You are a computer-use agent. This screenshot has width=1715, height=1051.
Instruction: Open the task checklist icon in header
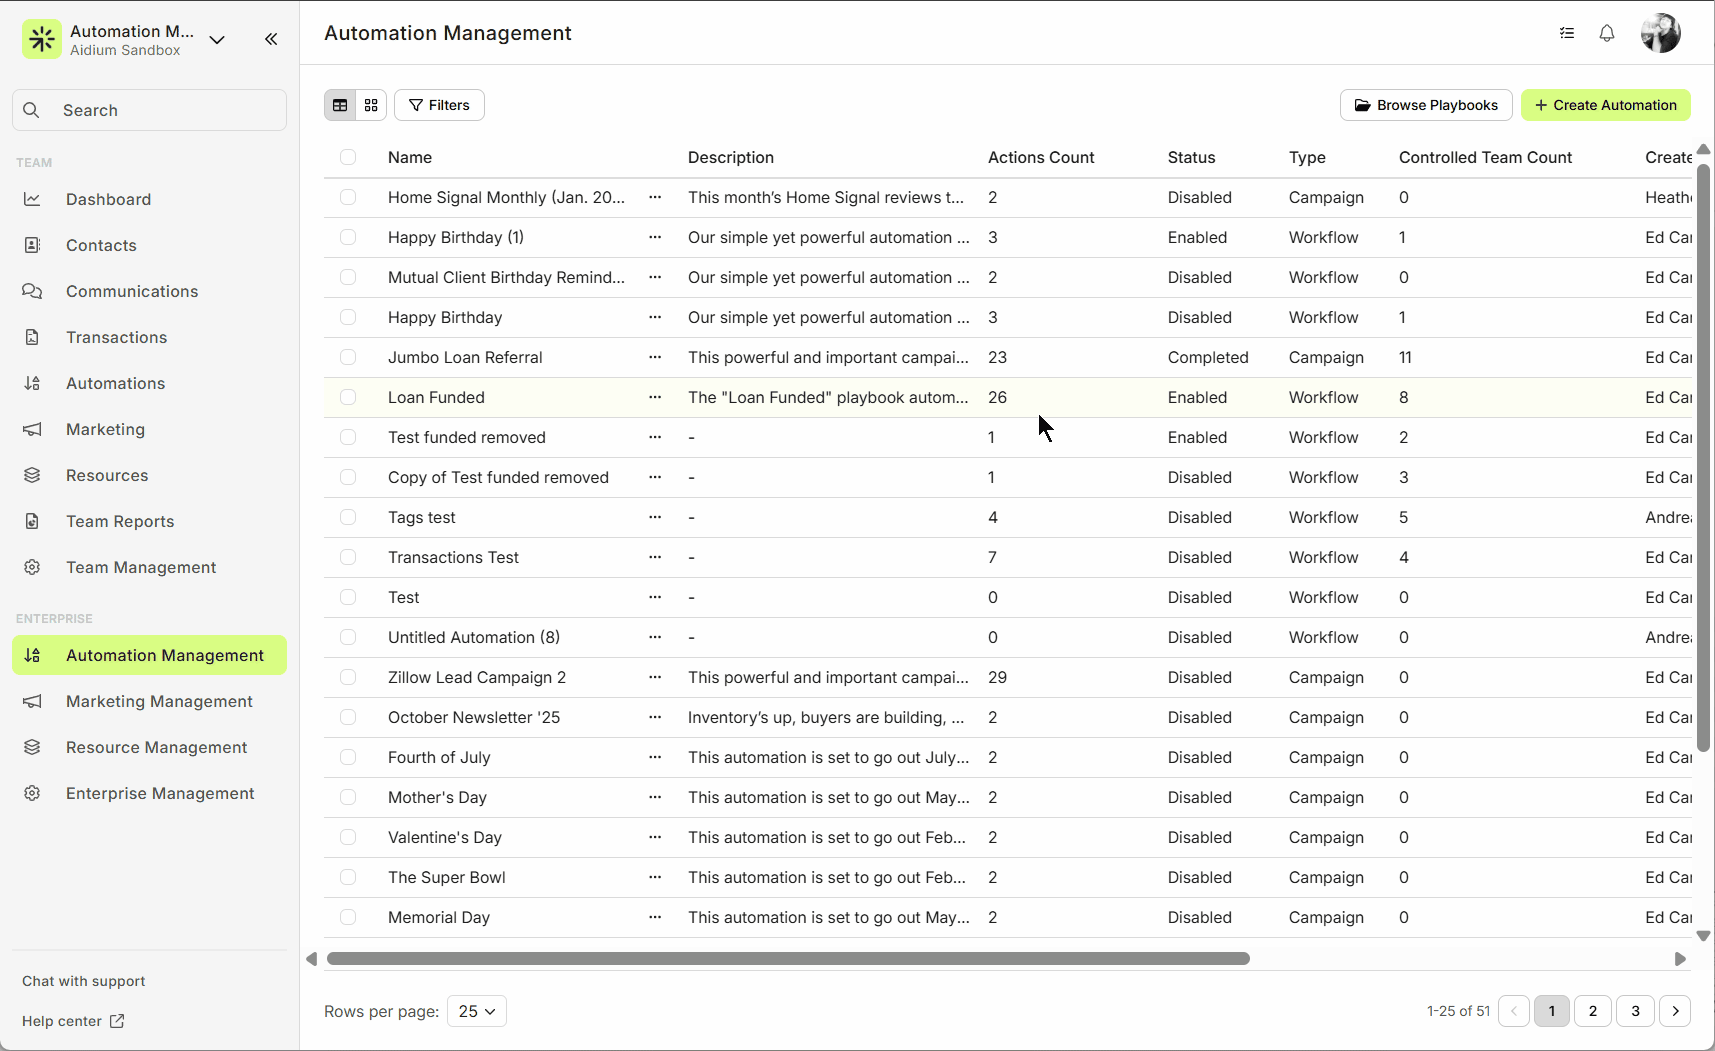[1567, 33]
